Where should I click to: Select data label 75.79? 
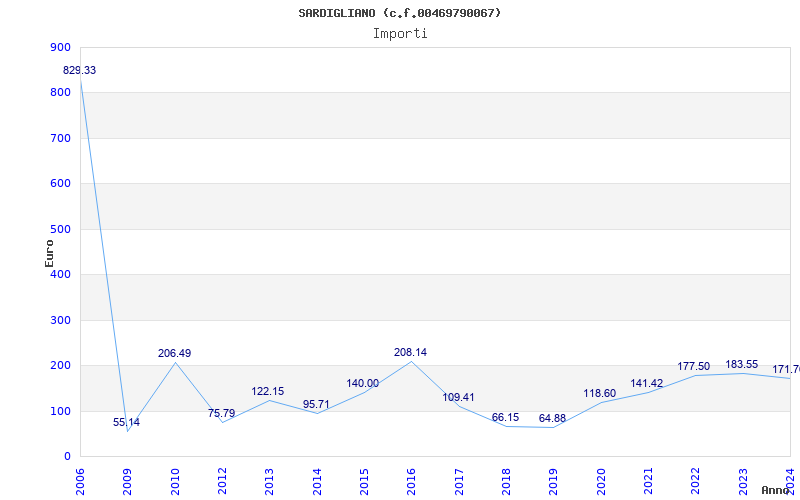click(x=221, y=413)
